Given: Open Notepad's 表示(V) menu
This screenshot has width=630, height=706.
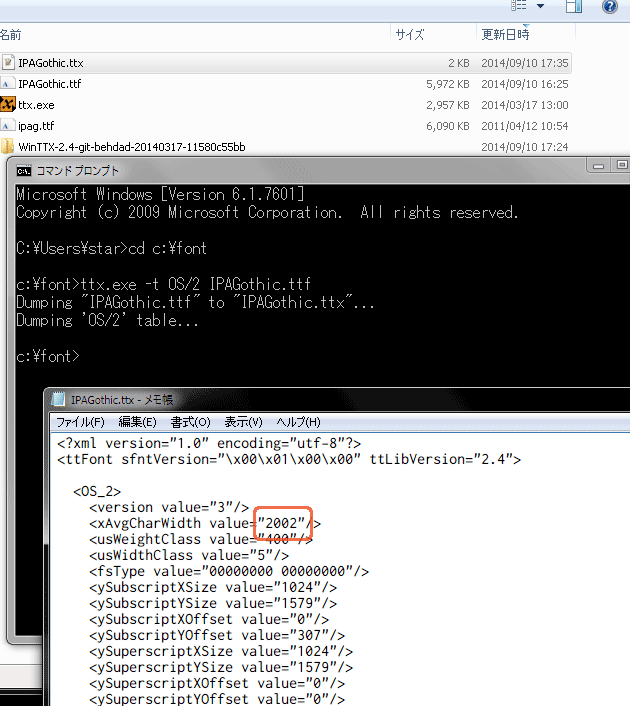Looking at the screenshot, I should (243, 422).
